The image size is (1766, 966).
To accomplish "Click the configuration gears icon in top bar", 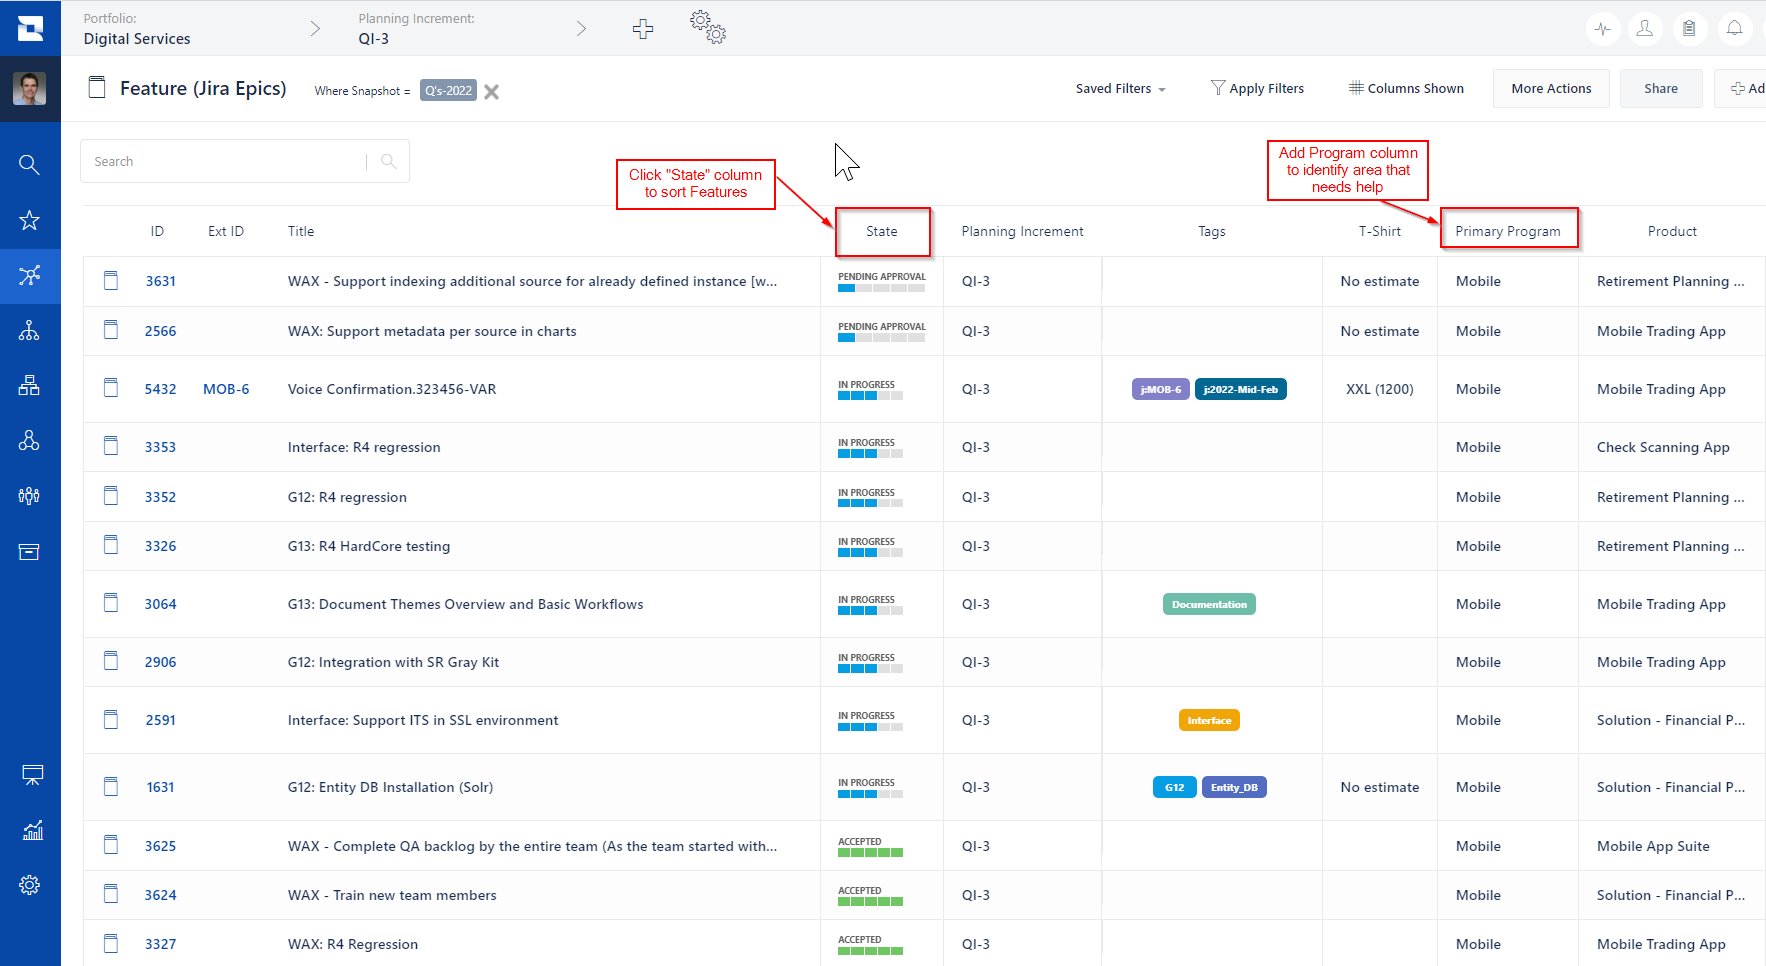I will [x=708, y=27].
